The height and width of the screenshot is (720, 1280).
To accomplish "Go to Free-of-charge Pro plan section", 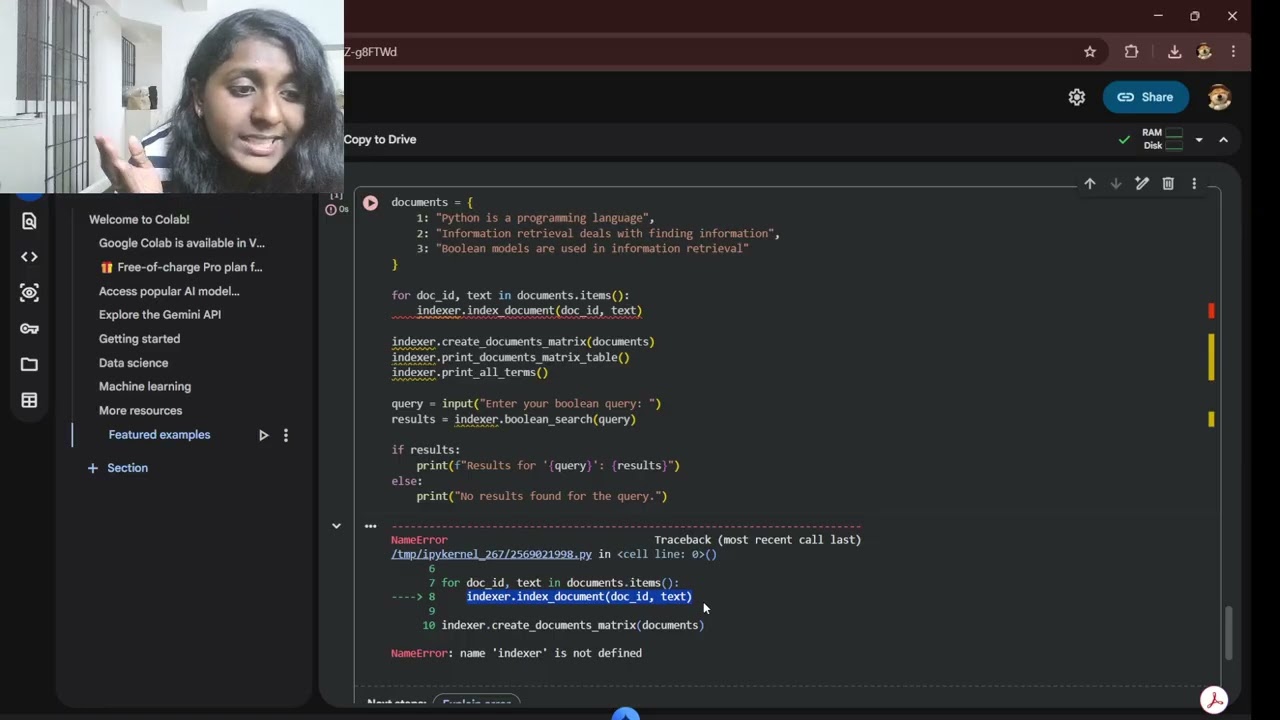I will point(181,267).
